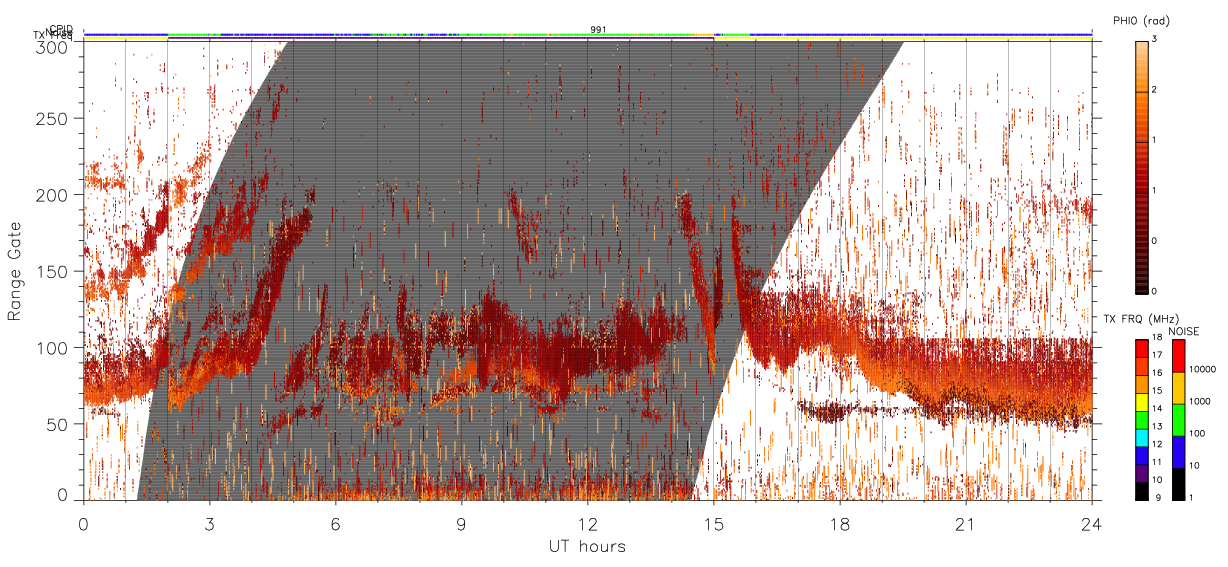The width and height of the screenshot is (1228, 567).
Task: Click the yellow swatch in TX FRQ scale
Action: click(x=1141, y=401)
